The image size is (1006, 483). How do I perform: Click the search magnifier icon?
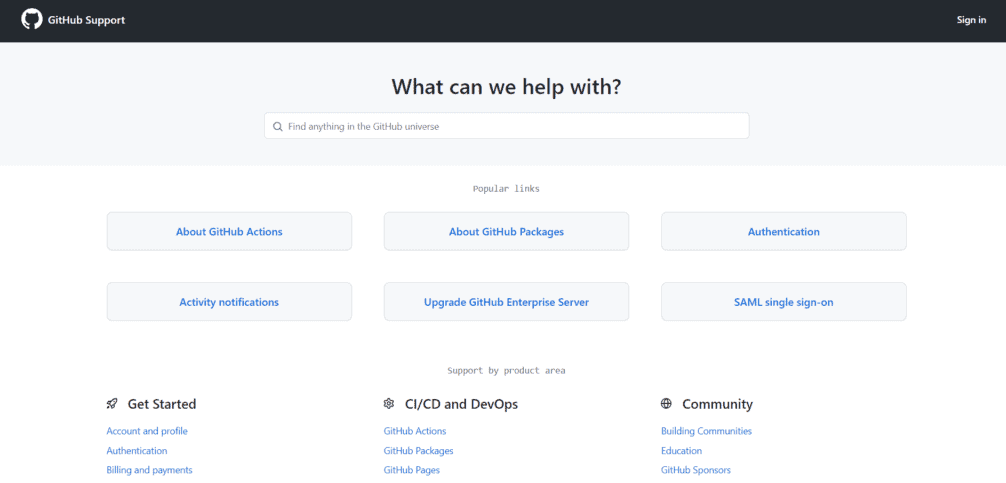[278, 127]
